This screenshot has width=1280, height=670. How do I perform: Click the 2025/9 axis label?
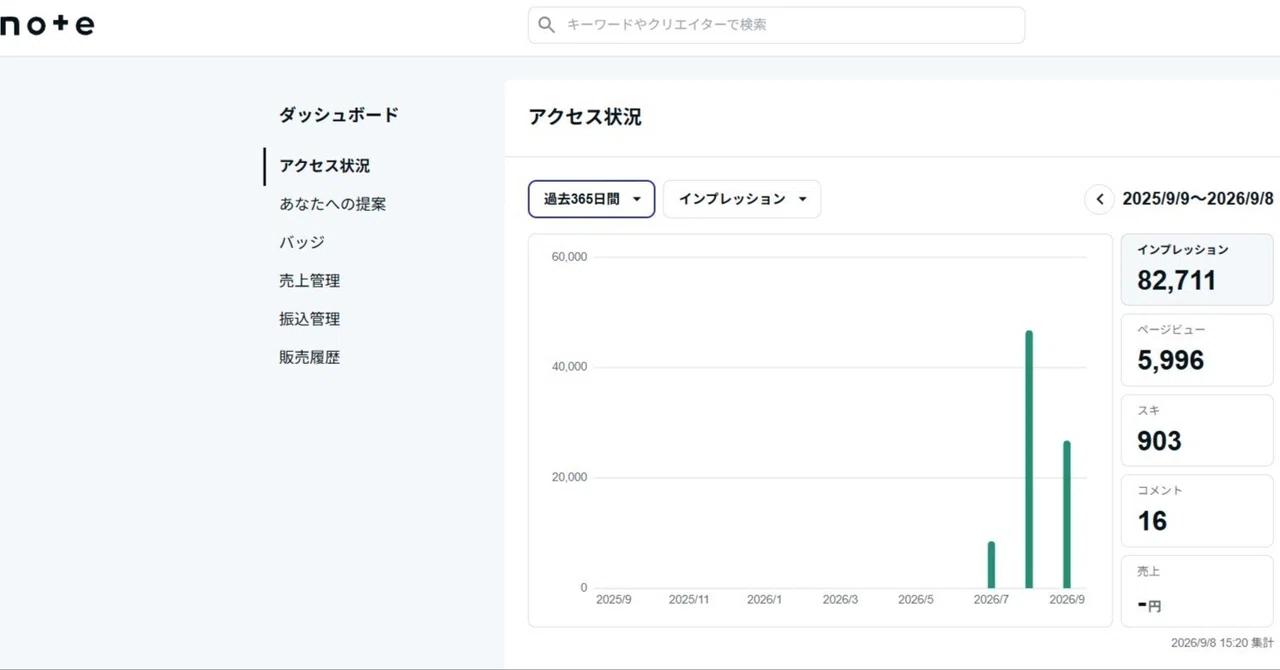(613, 600)
